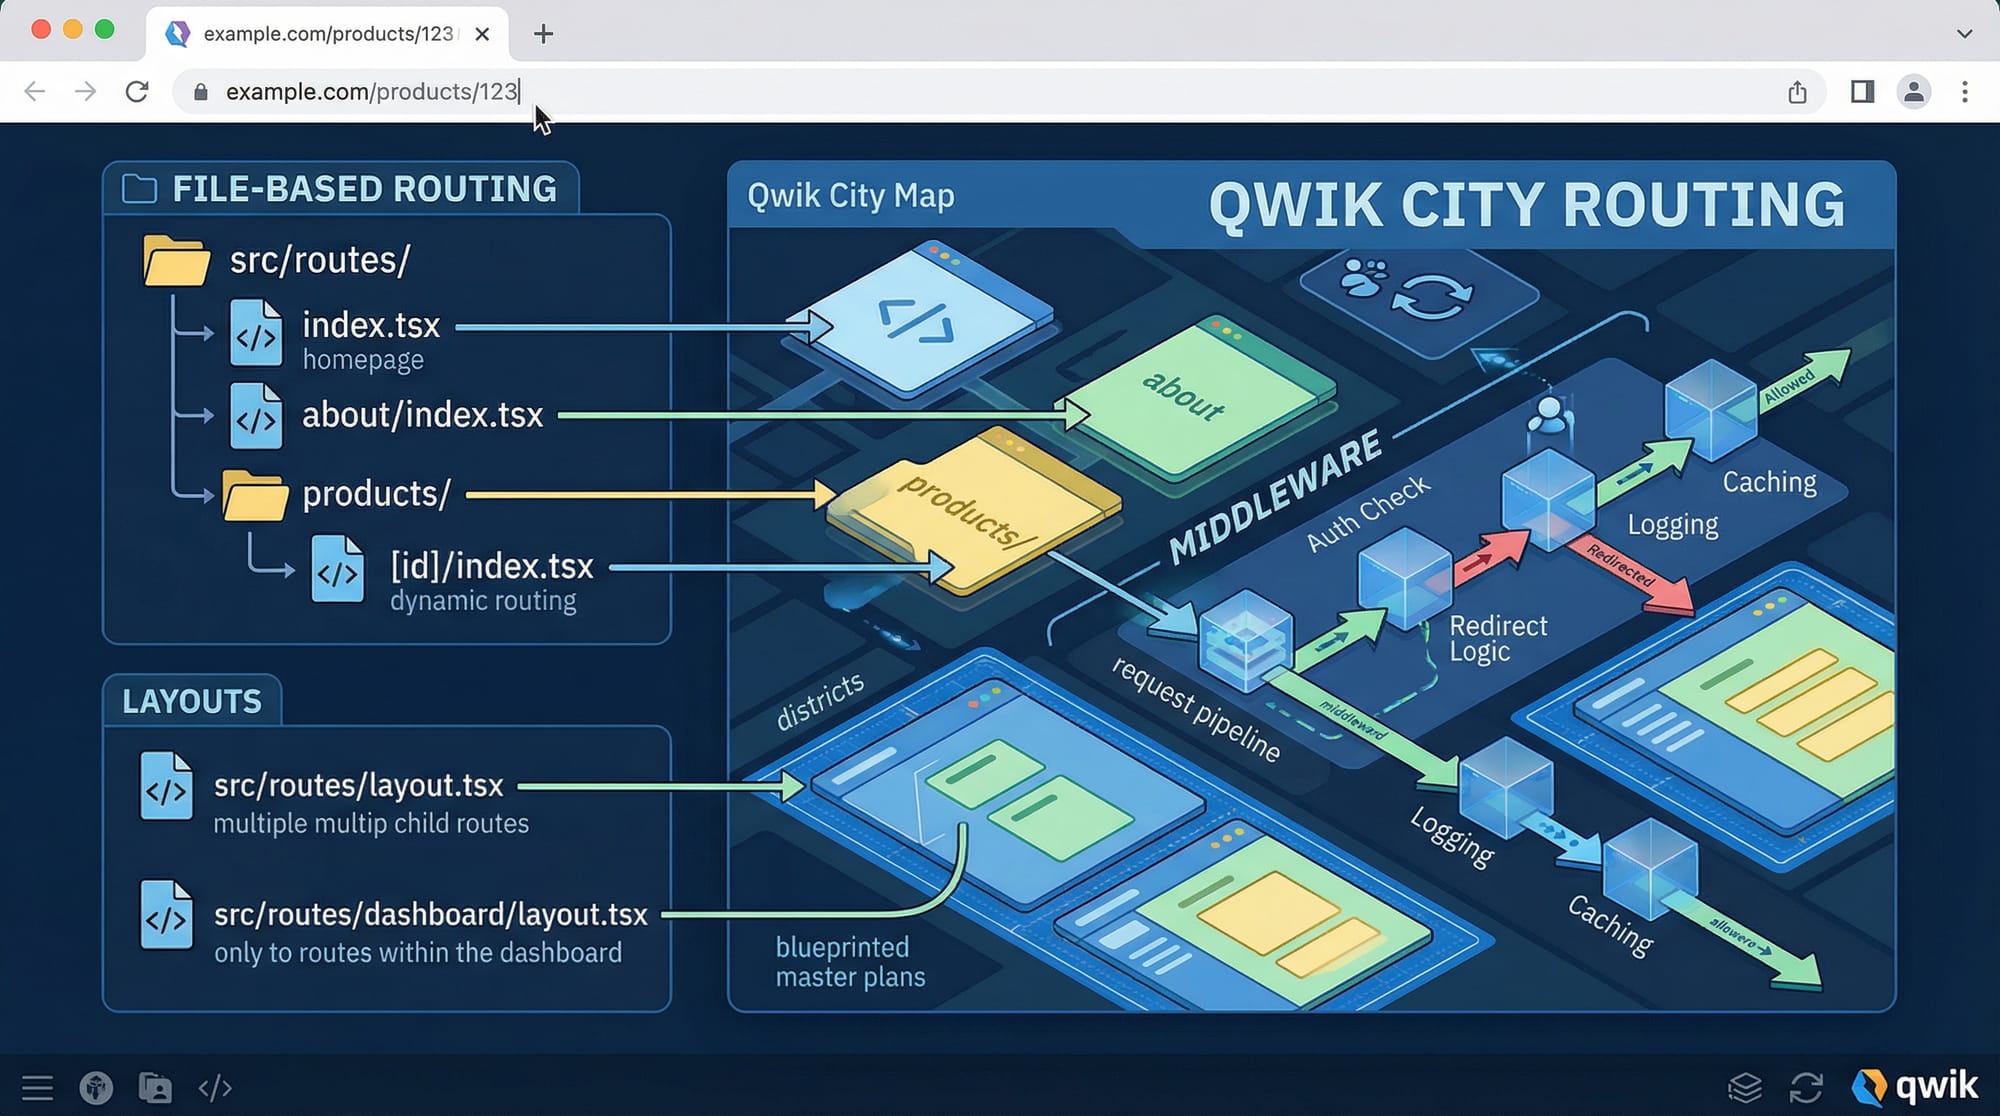Click the share page icon
The height and width of the screenshot is (1116, 2000).
[1797, 92]
